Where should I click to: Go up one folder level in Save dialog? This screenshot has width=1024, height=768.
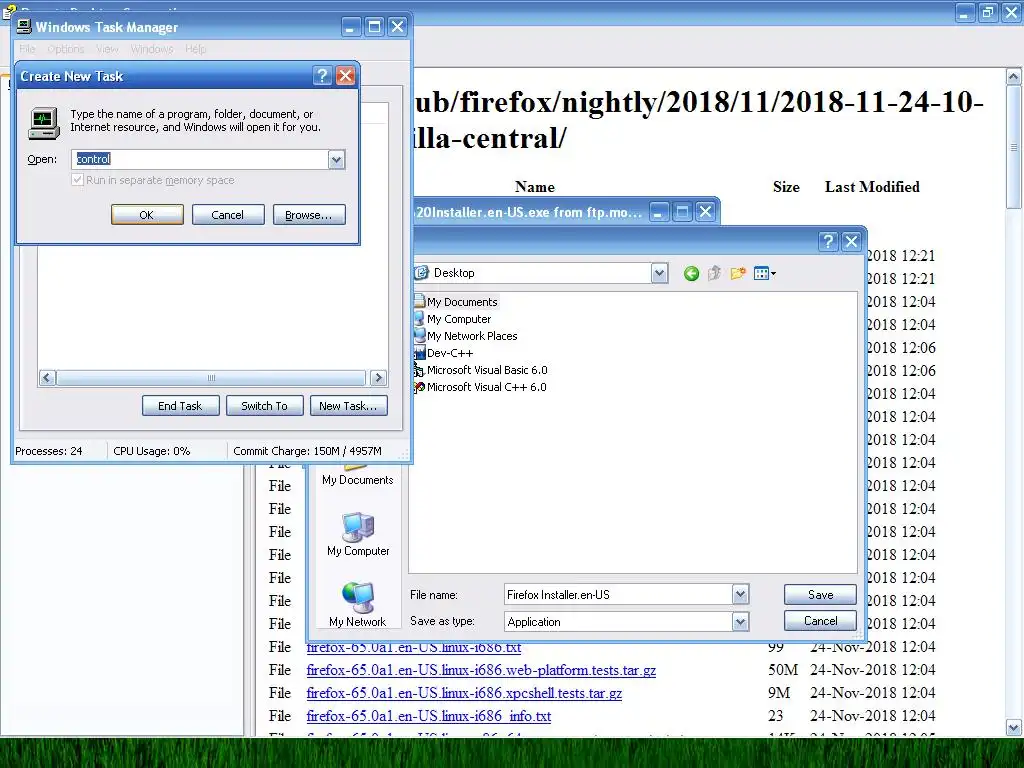pyautogui.click(x=714, y=274)
